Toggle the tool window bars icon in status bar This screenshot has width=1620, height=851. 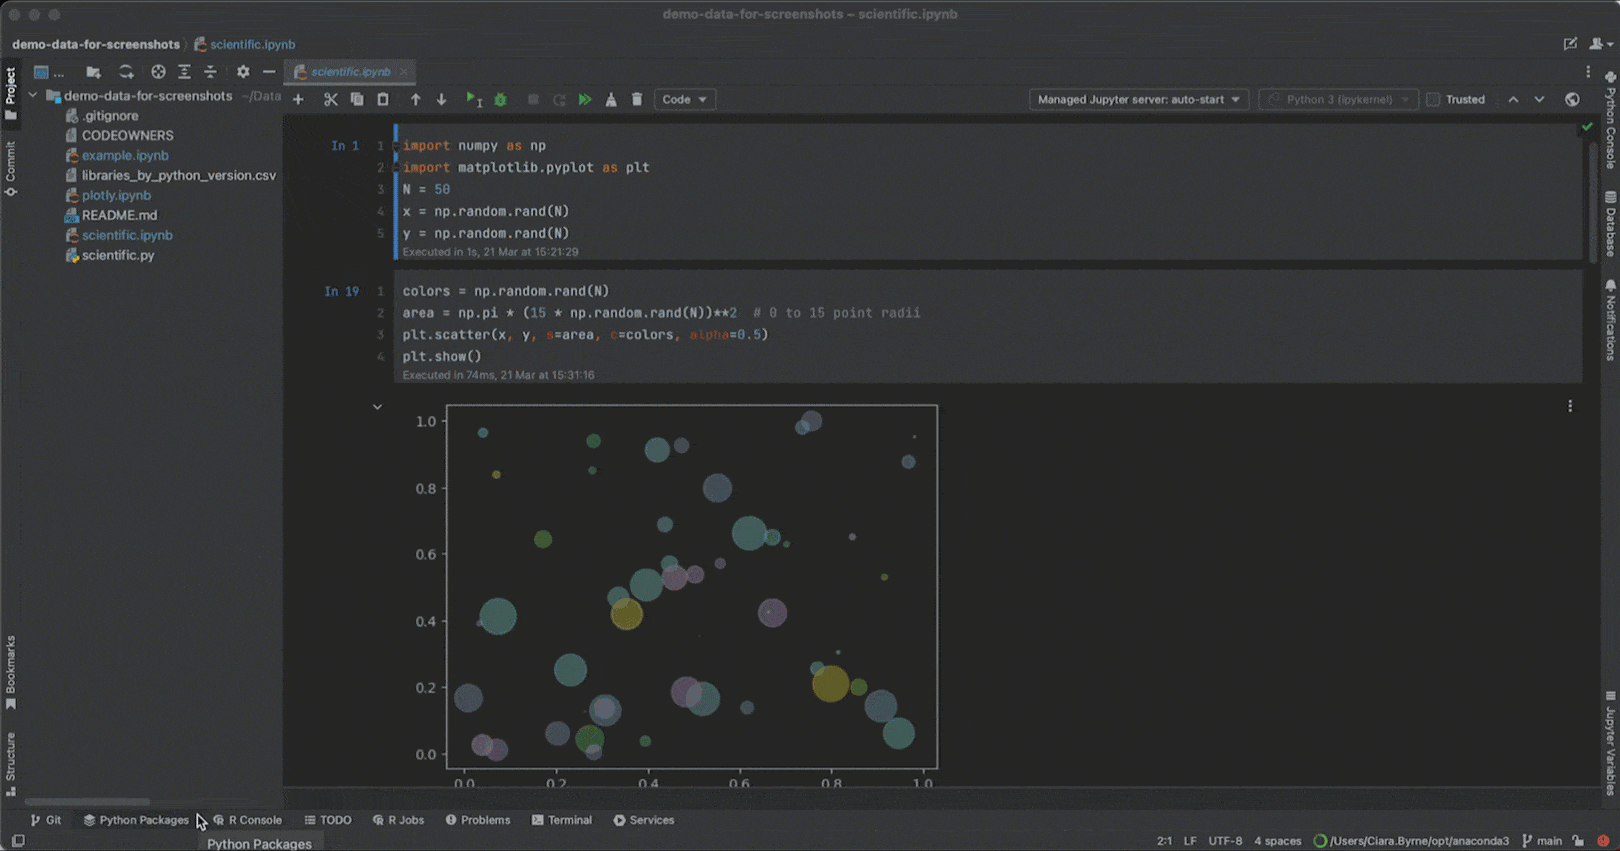pyautogui.click(x=18, y=841)
